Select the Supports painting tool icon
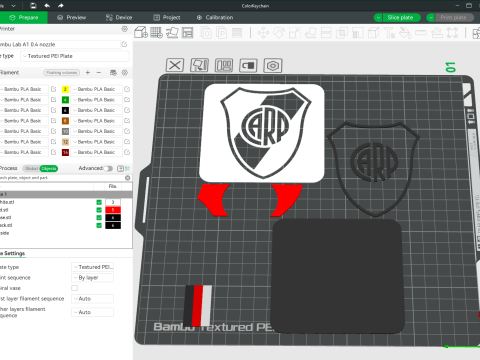 [x=357, y=33]
